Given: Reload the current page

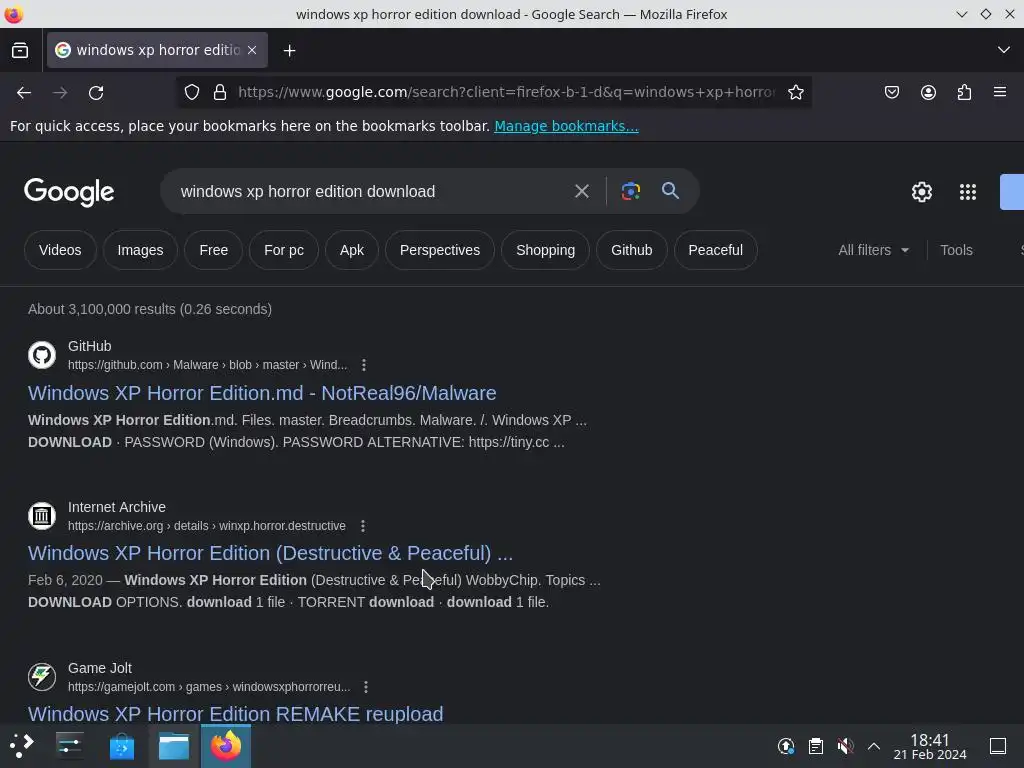Looking at the screenshot, I should coord(96,93).
